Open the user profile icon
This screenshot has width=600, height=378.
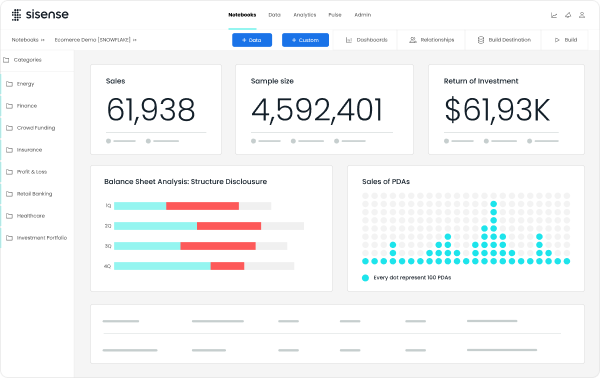[x=582, y=15]
